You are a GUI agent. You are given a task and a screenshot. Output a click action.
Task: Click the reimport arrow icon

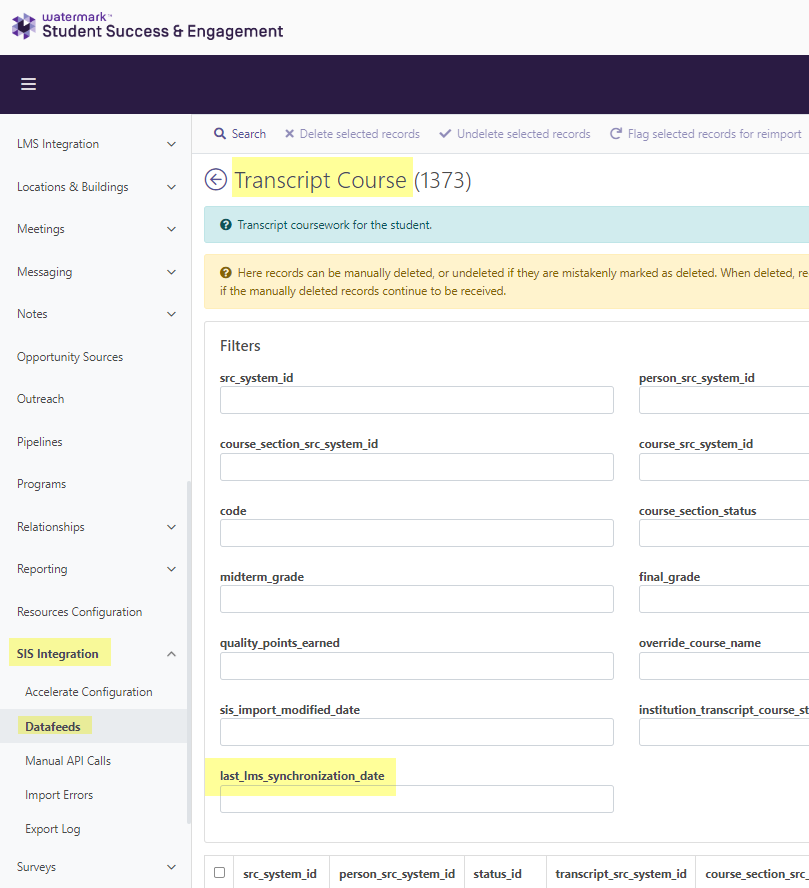(615, 134)
